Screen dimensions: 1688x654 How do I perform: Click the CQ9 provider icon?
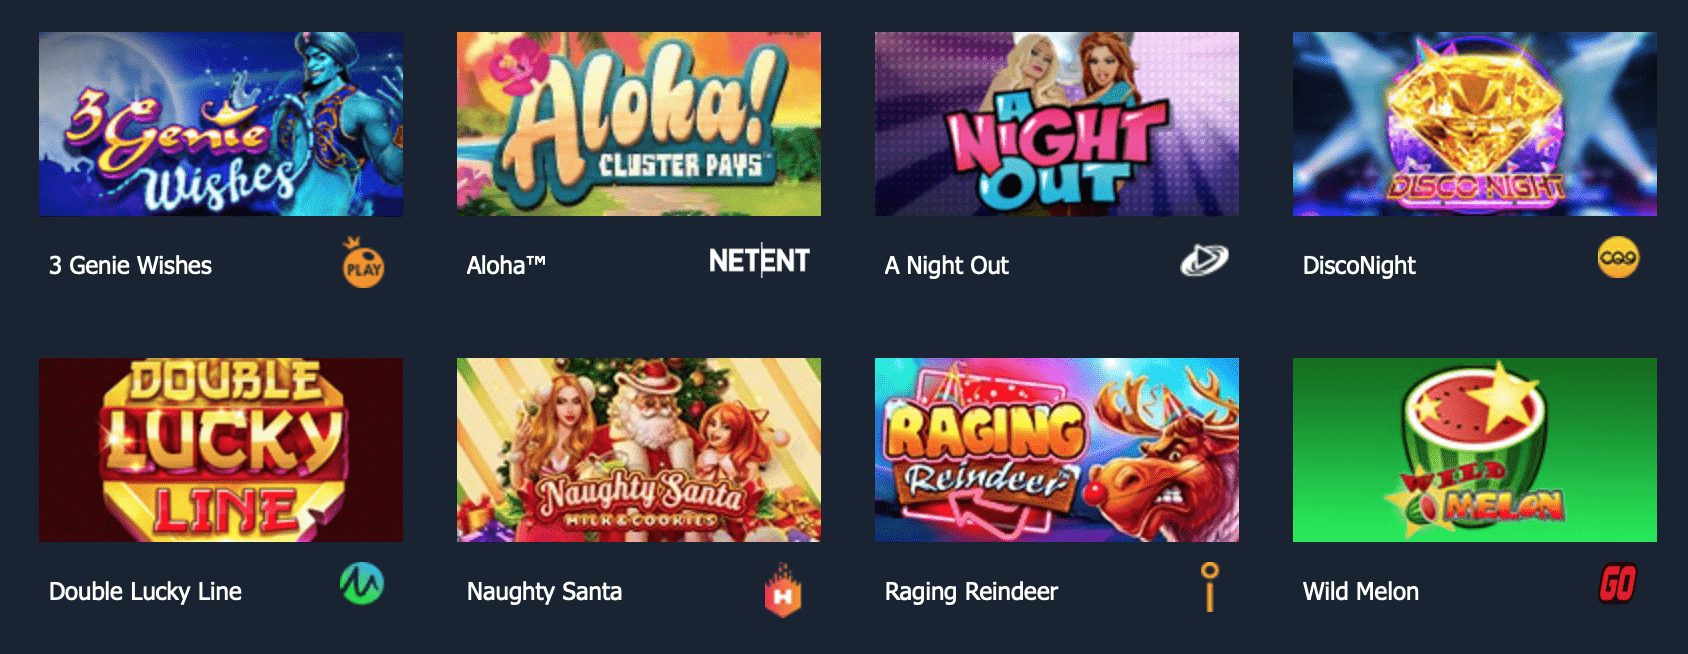point(1618,258)
